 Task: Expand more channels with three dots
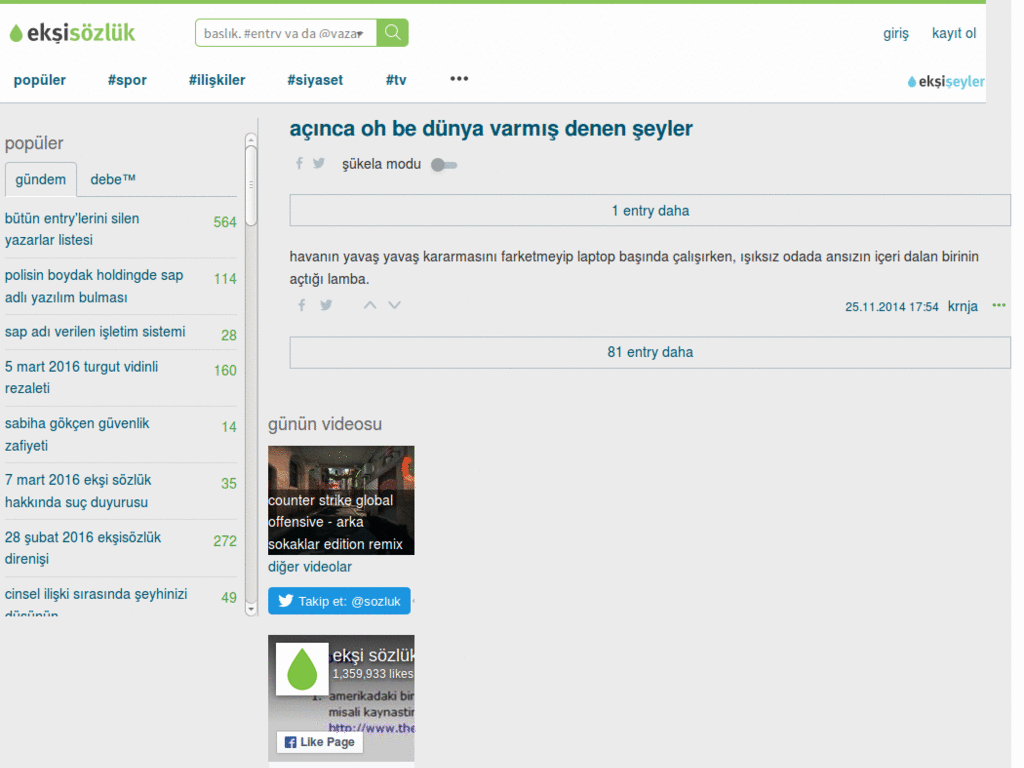click(459, 78)
